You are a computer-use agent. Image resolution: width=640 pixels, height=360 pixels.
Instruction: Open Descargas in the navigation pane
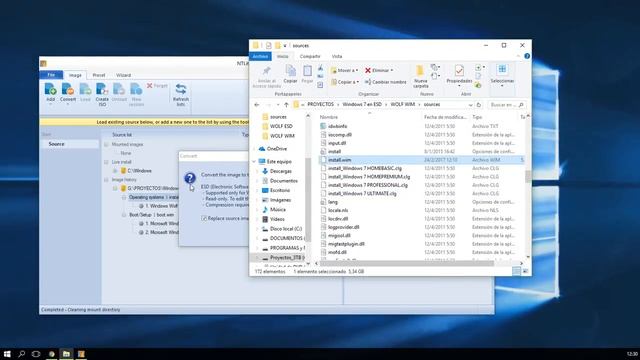(x=280, y=171)
